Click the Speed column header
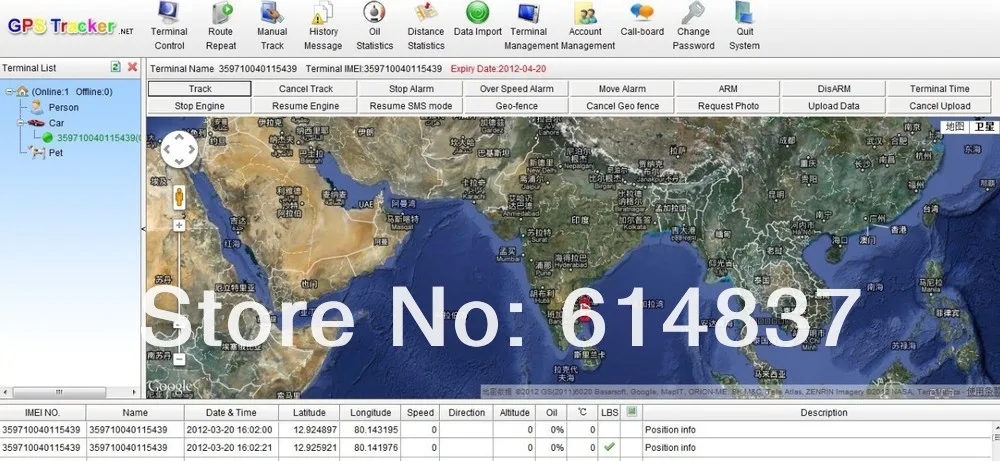1000x461 pixels. [420, 413]
